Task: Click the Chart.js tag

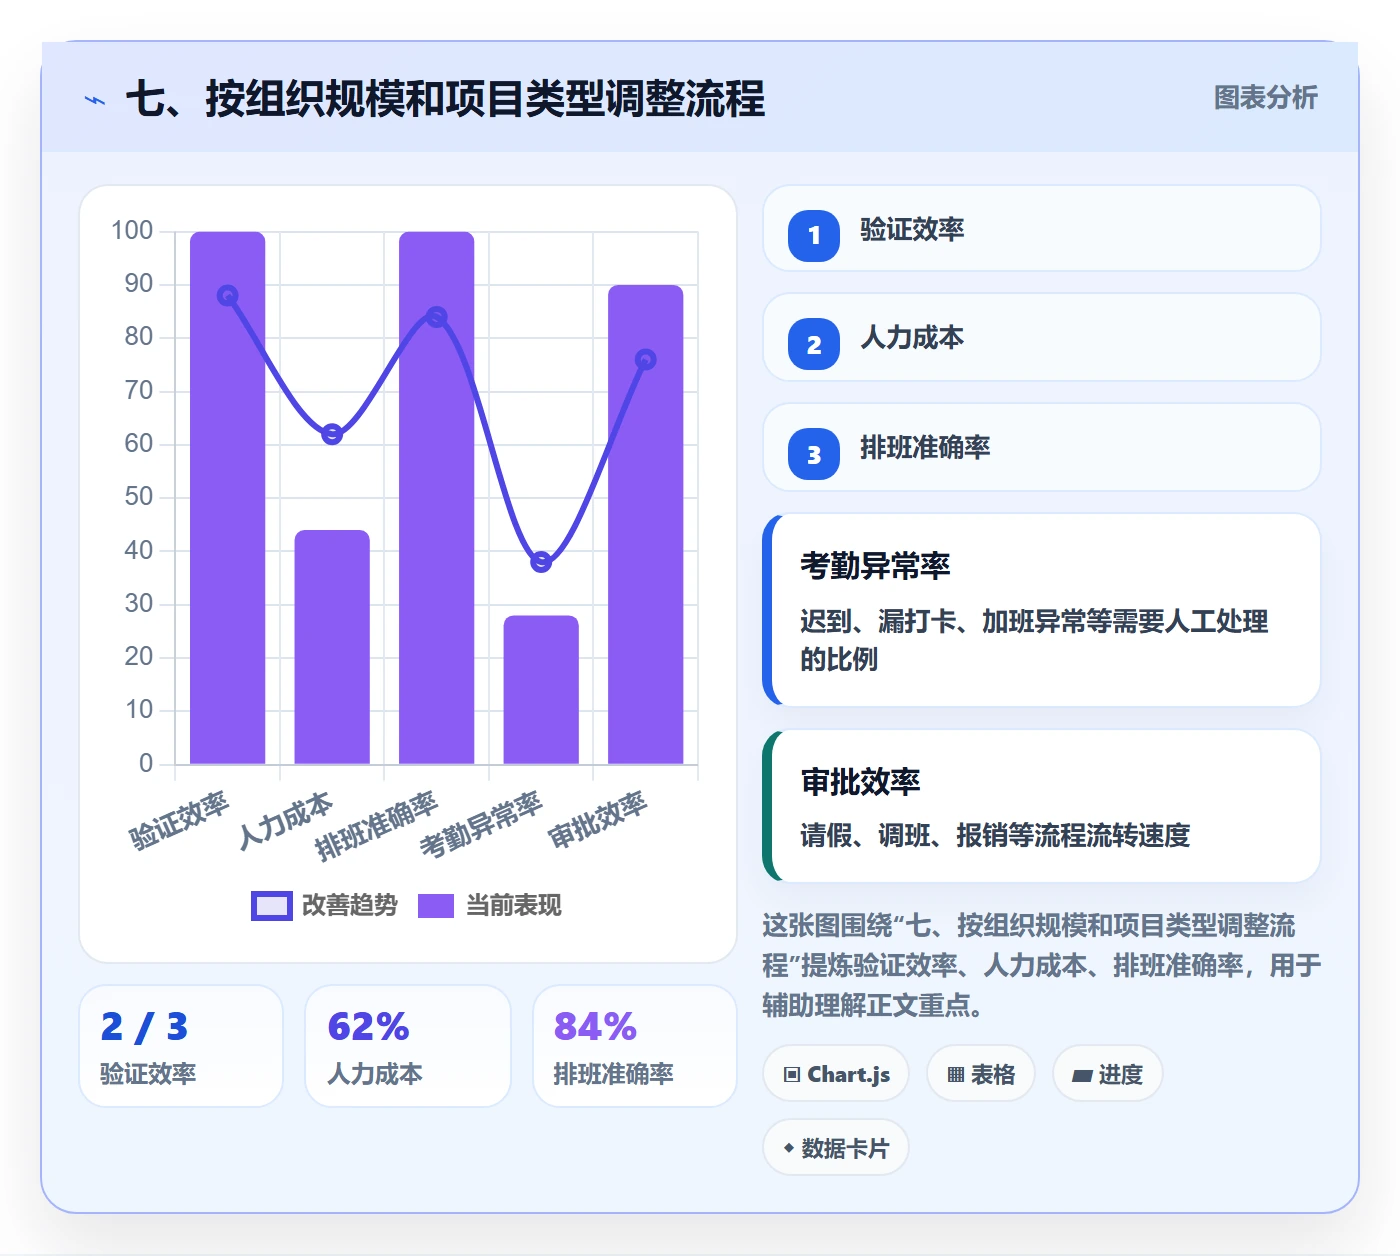Action: pos(836,1074)
